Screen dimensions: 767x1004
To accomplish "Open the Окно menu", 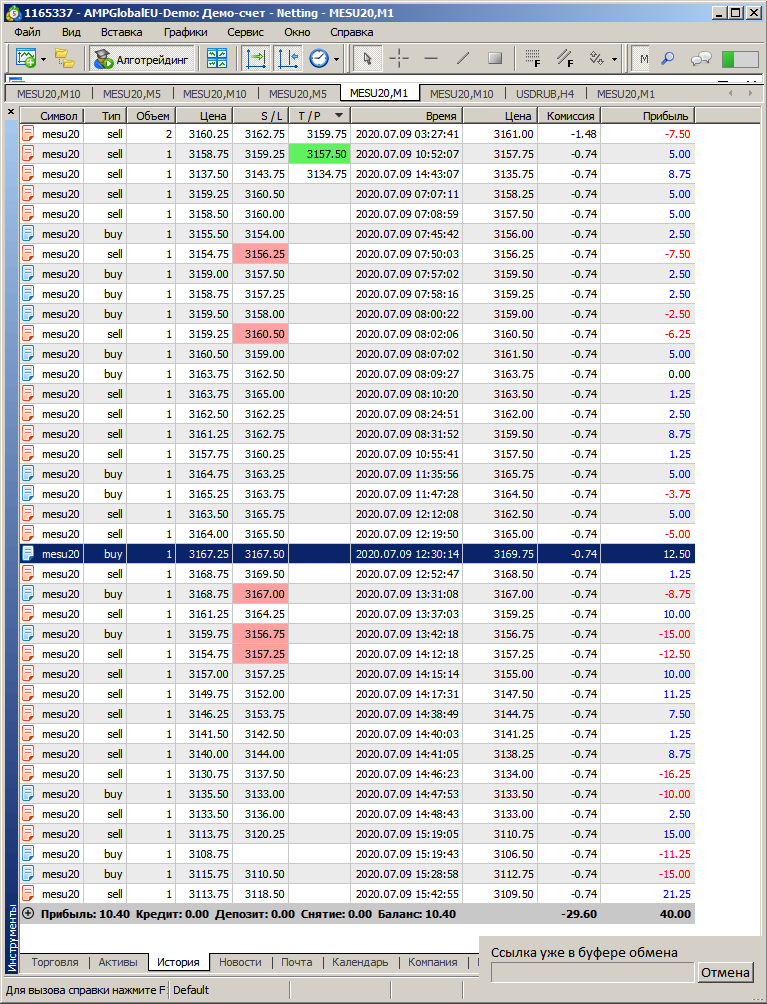I will [x=297, y=32].
